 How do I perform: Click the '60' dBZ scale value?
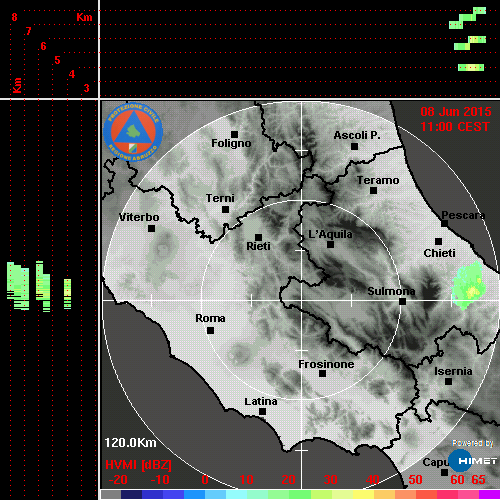click(457, 480)
